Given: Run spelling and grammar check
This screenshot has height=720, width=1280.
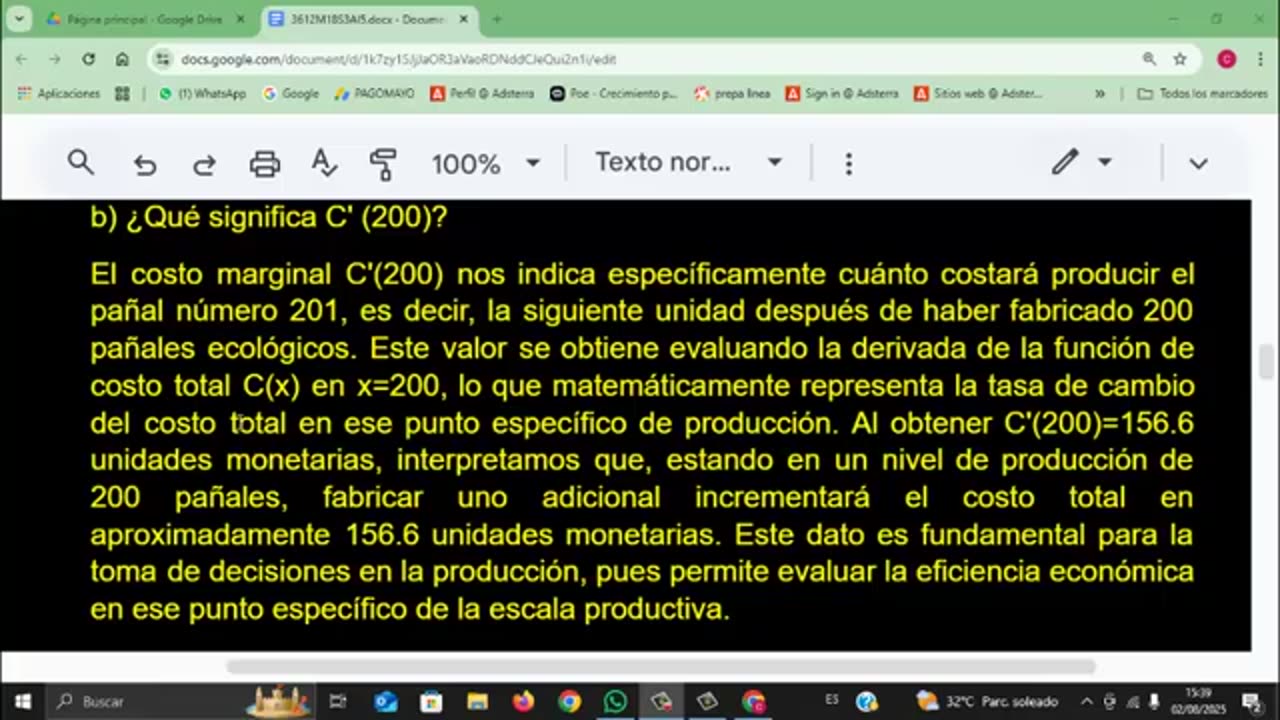Looking at the screenshot, I should point(324,163).
